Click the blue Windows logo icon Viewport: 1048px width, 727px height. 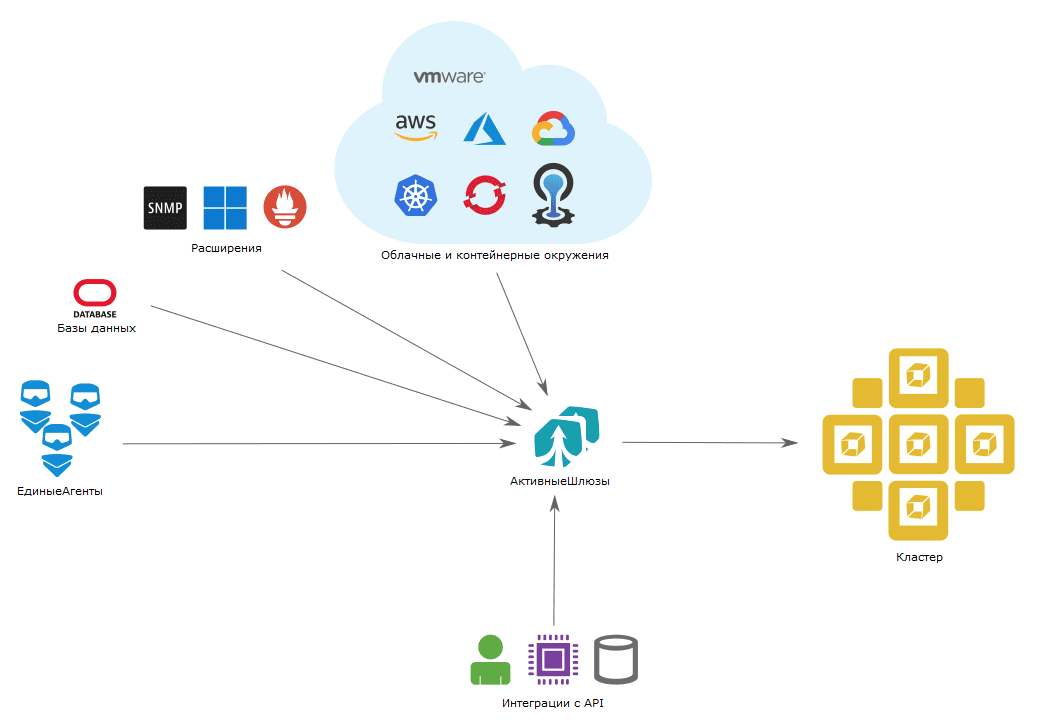click(x=225, y=208)
